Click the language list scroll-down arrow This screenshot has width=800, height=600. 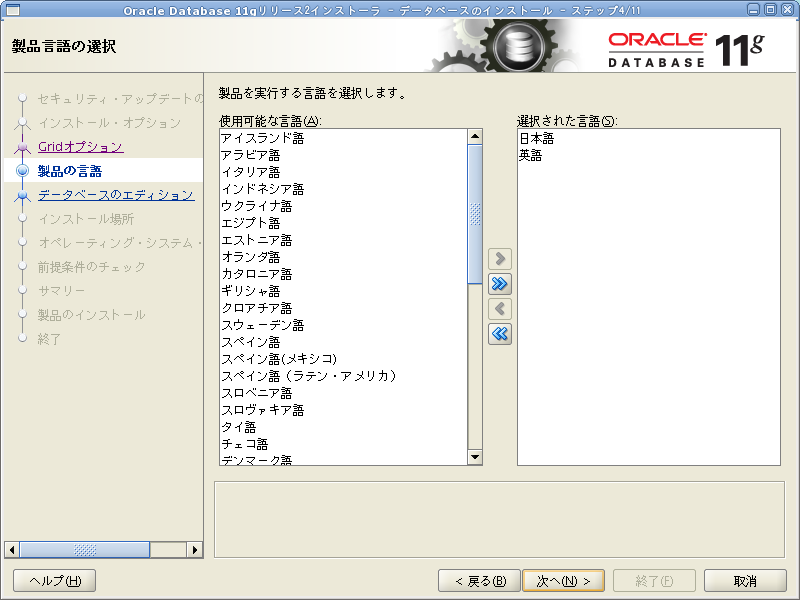pos(475,457)
